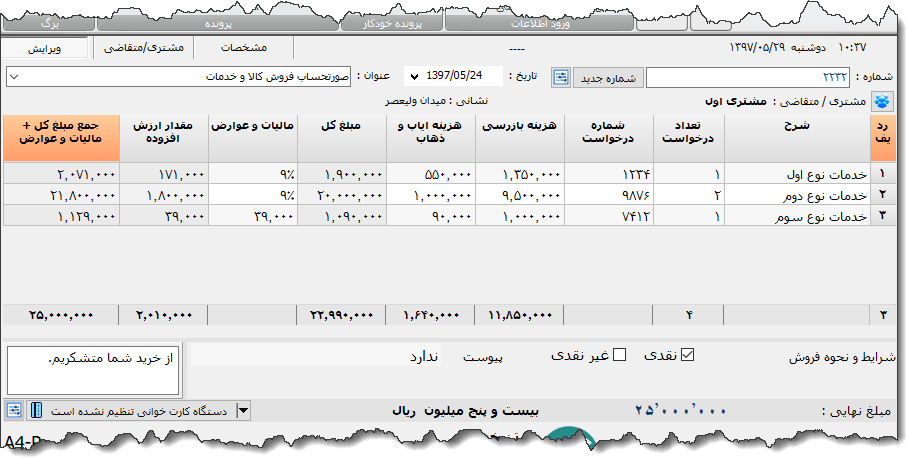
Task: Expand the عنوان combo box arrow
Action: point(14,77)
